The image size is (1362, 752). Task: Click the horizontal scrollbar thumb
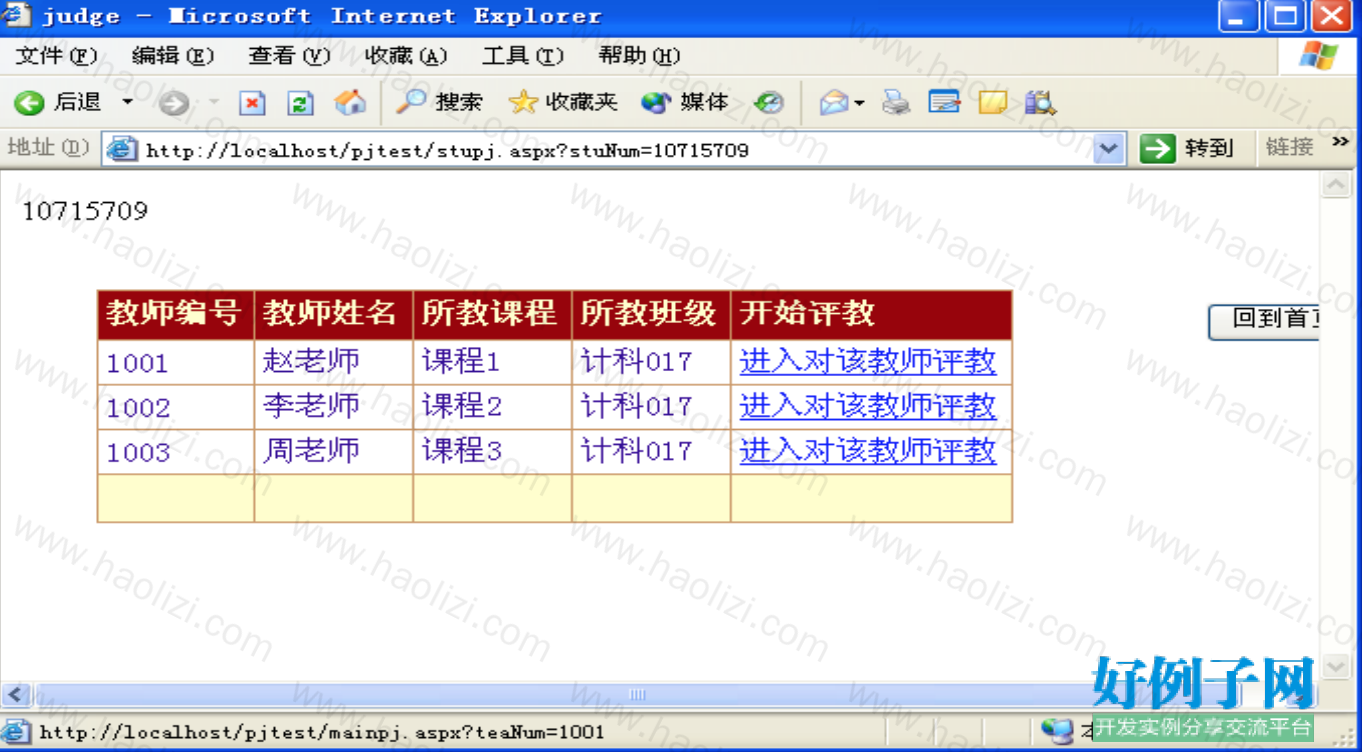637,694
